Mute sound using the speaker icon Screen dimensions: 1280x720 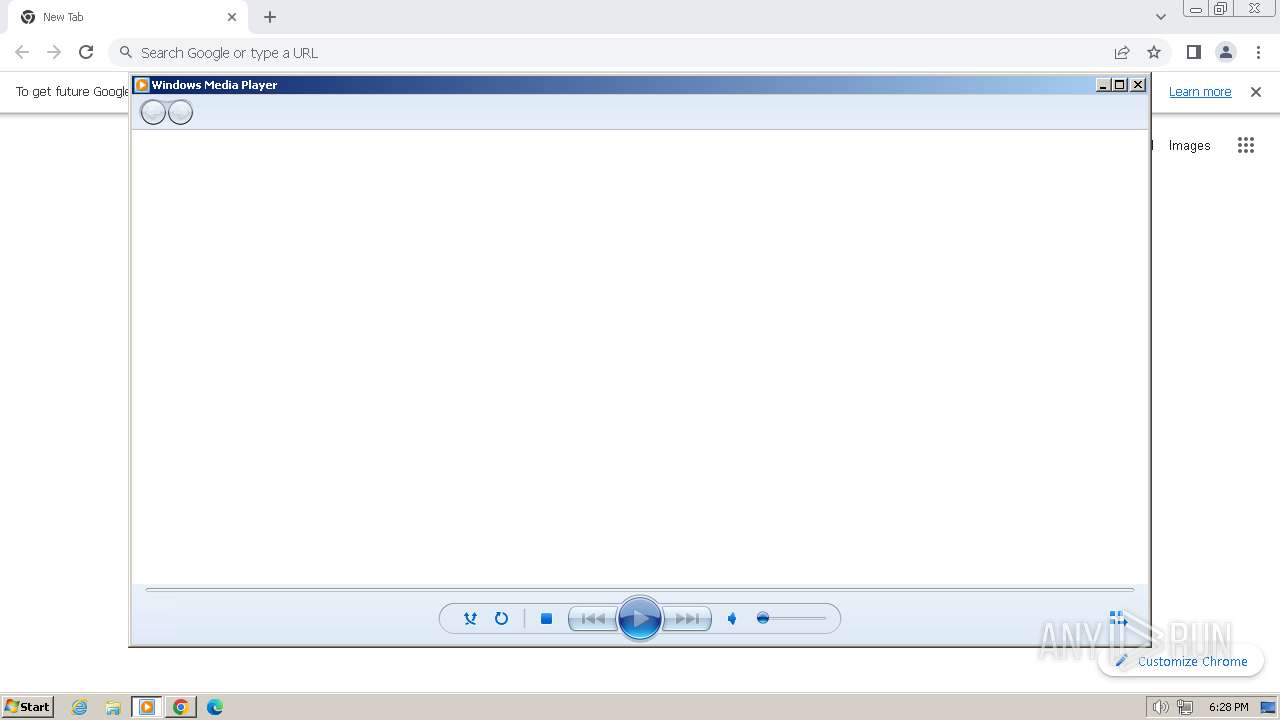point(732,619)
